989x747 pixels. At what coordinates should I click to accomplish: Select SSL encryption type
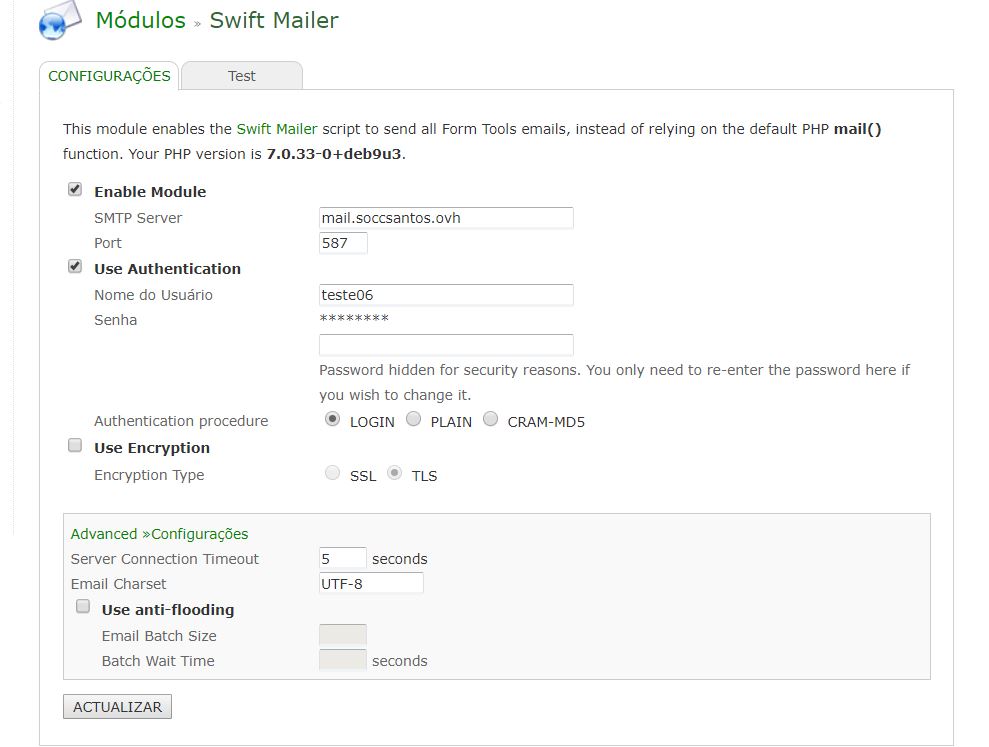point(332,472)
